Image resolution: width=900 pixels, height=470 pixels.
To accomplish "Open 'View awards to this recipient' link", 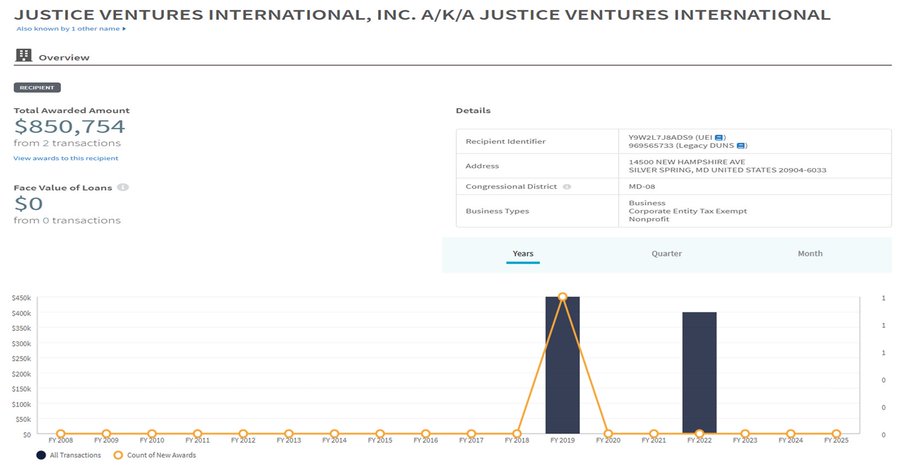I will (x=66, y=158).
